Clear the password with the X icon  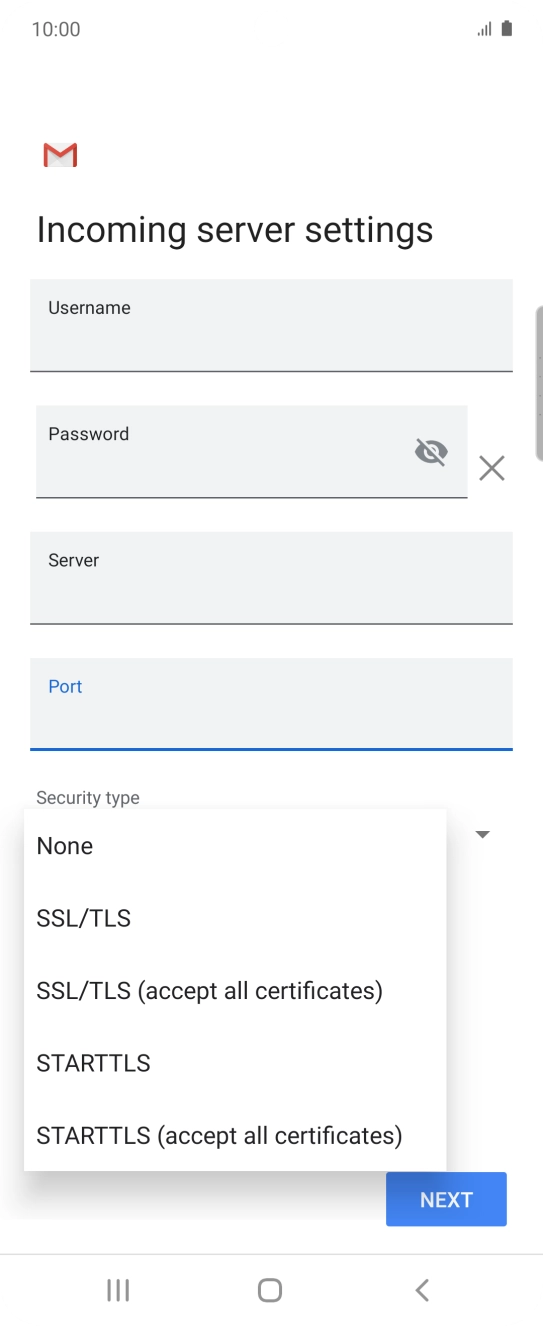[491, 468]
